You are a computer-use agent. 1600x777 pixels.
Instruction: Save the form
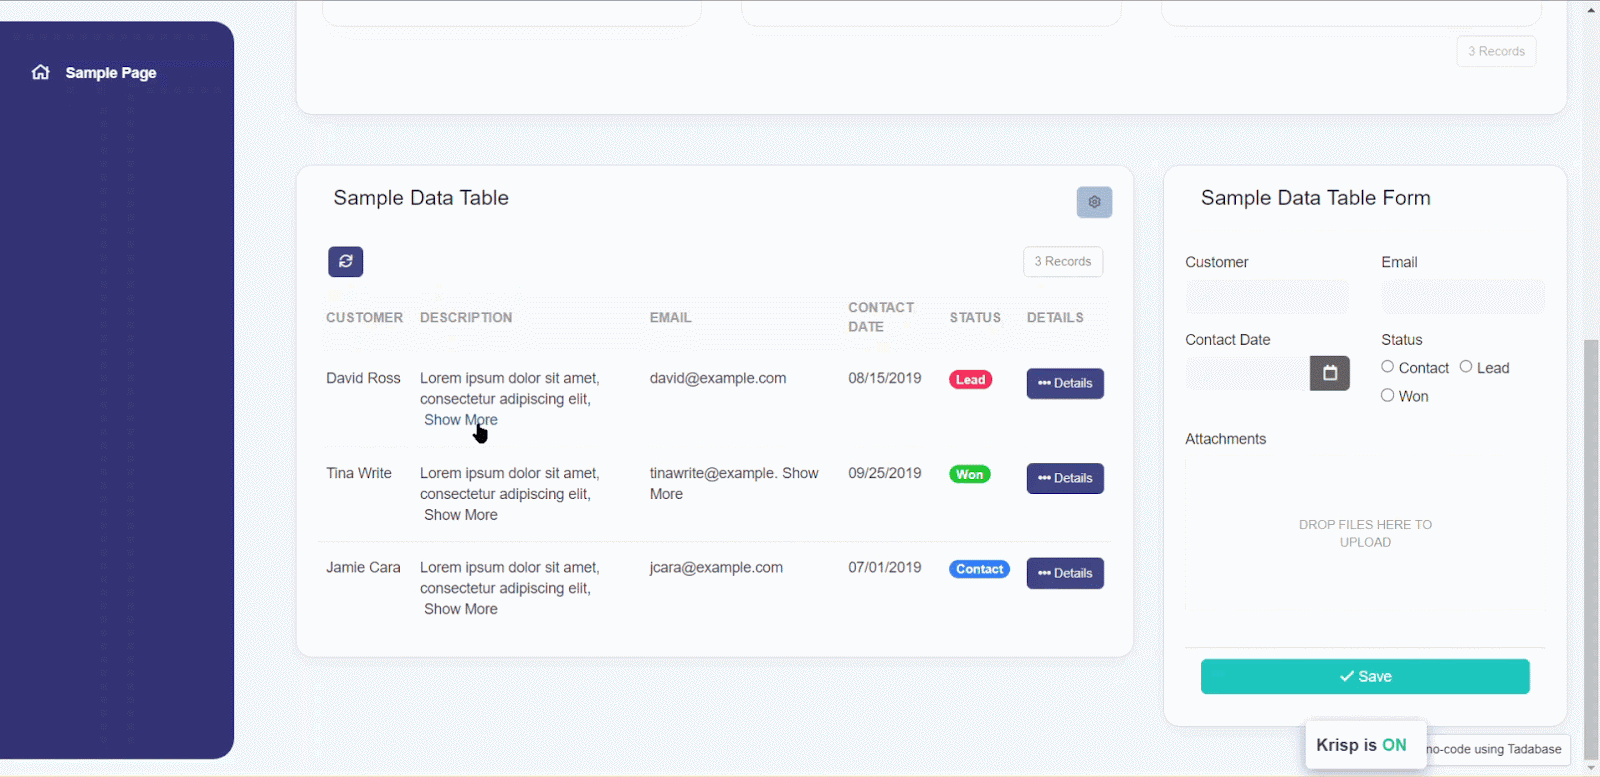[x=1365, y=677]
